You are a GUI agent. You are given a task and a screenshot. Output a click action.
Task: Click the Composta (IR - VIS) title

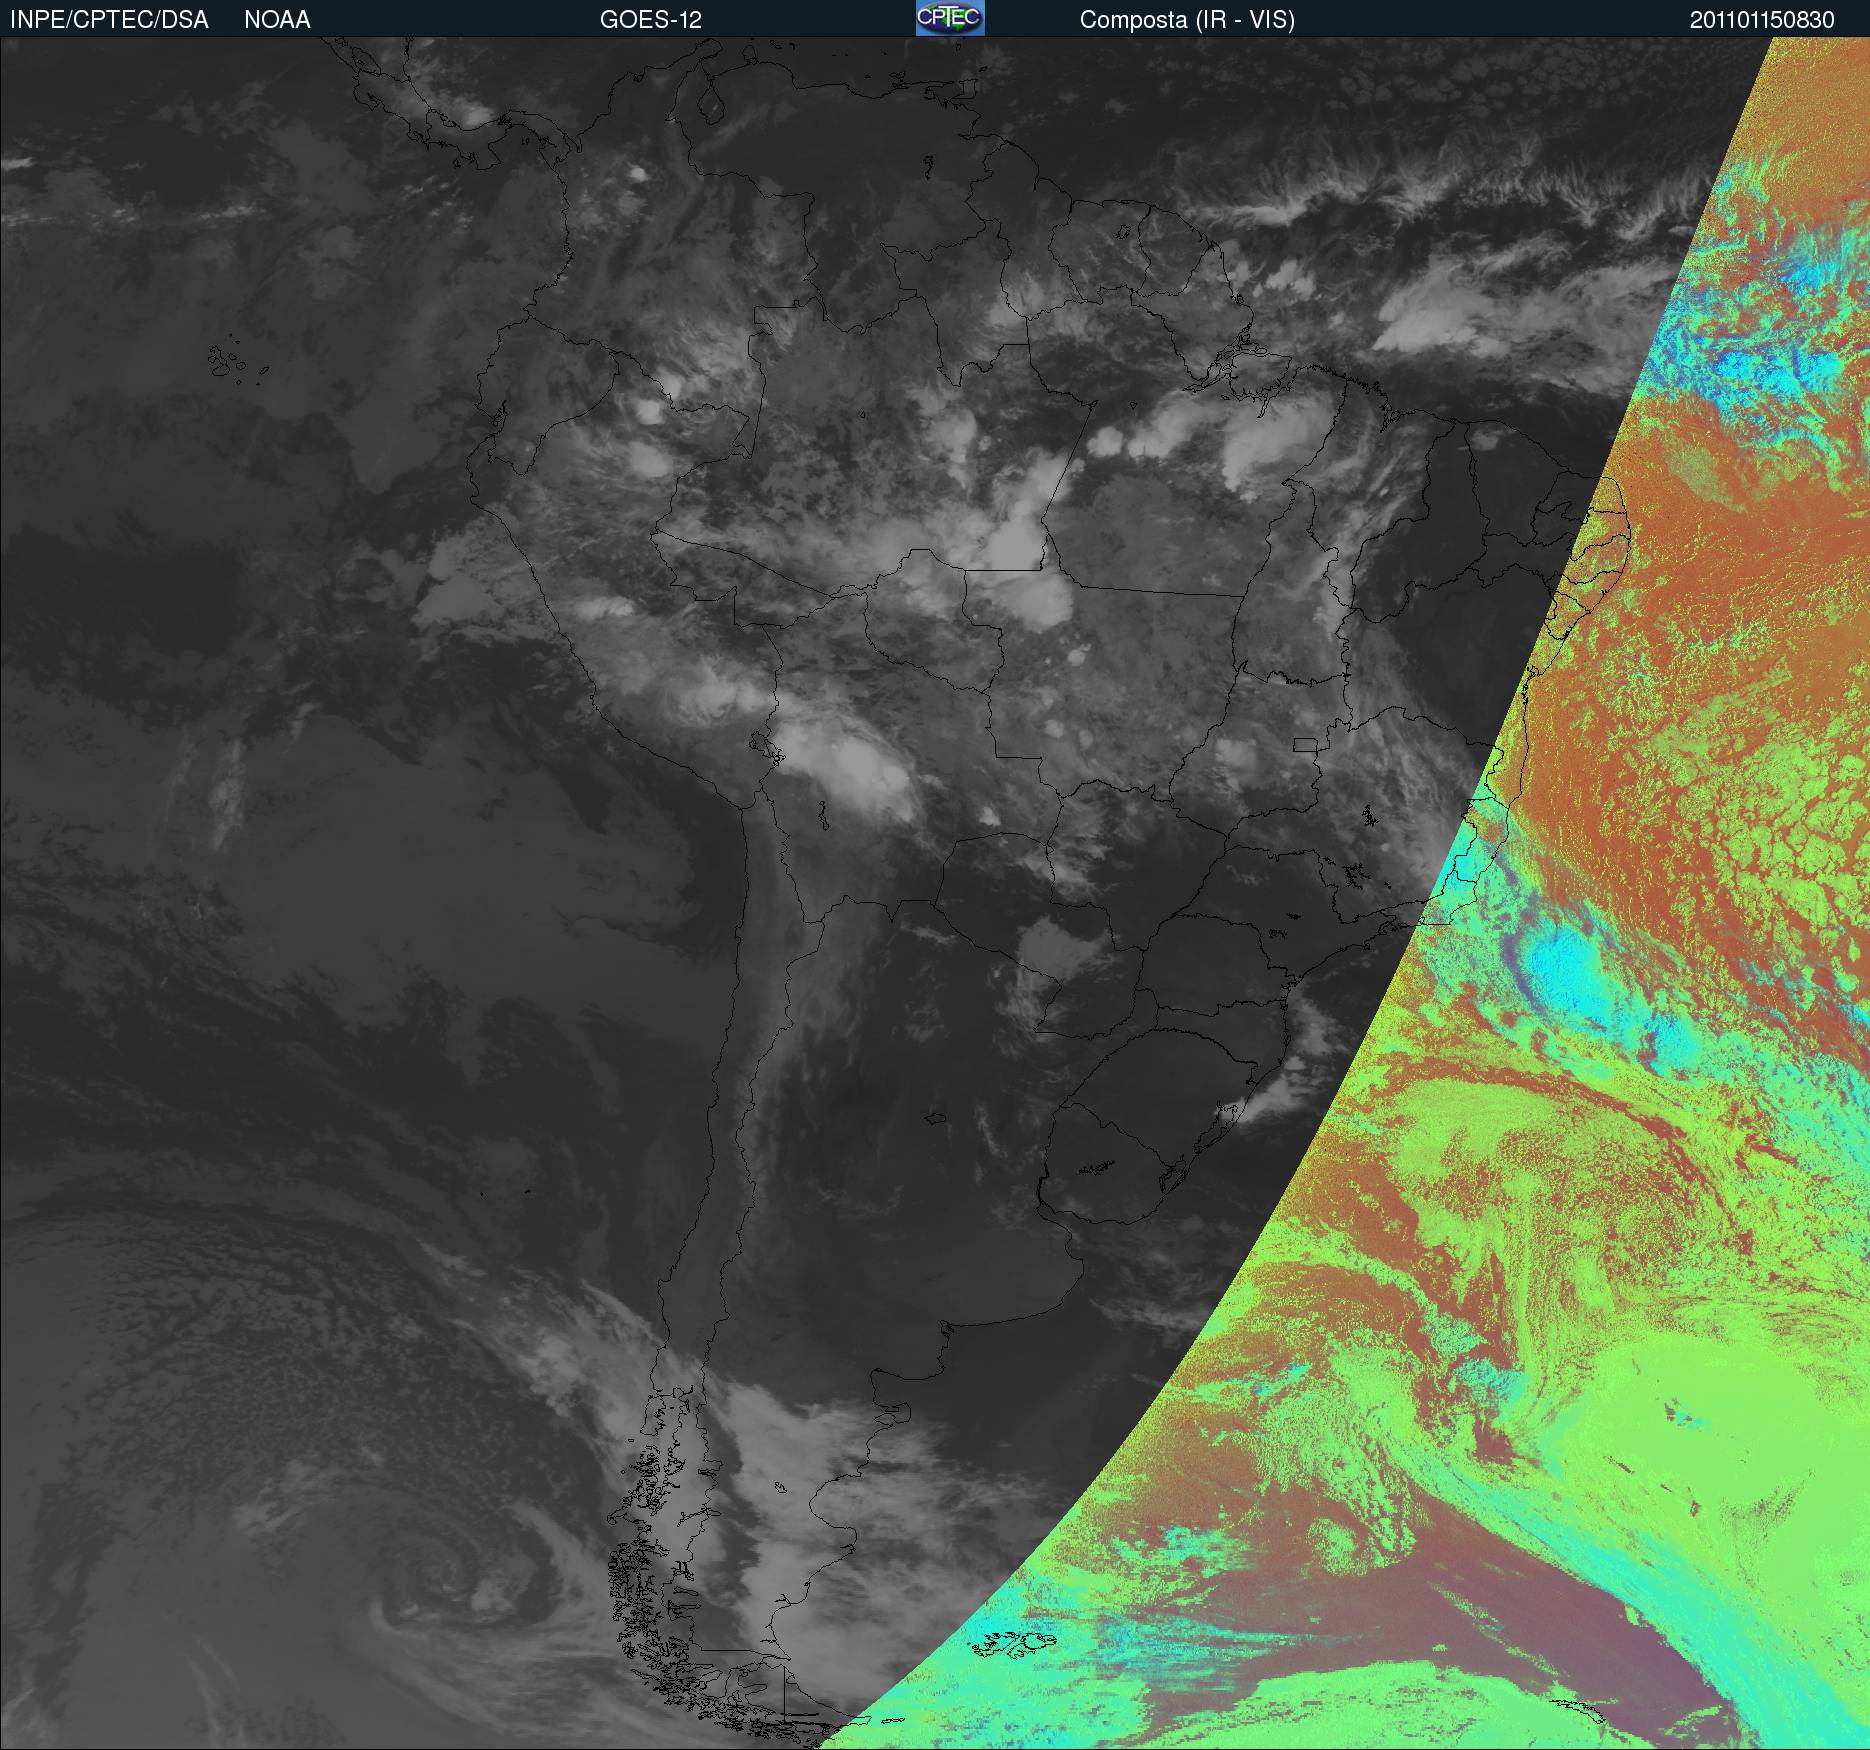[1187, 20]
